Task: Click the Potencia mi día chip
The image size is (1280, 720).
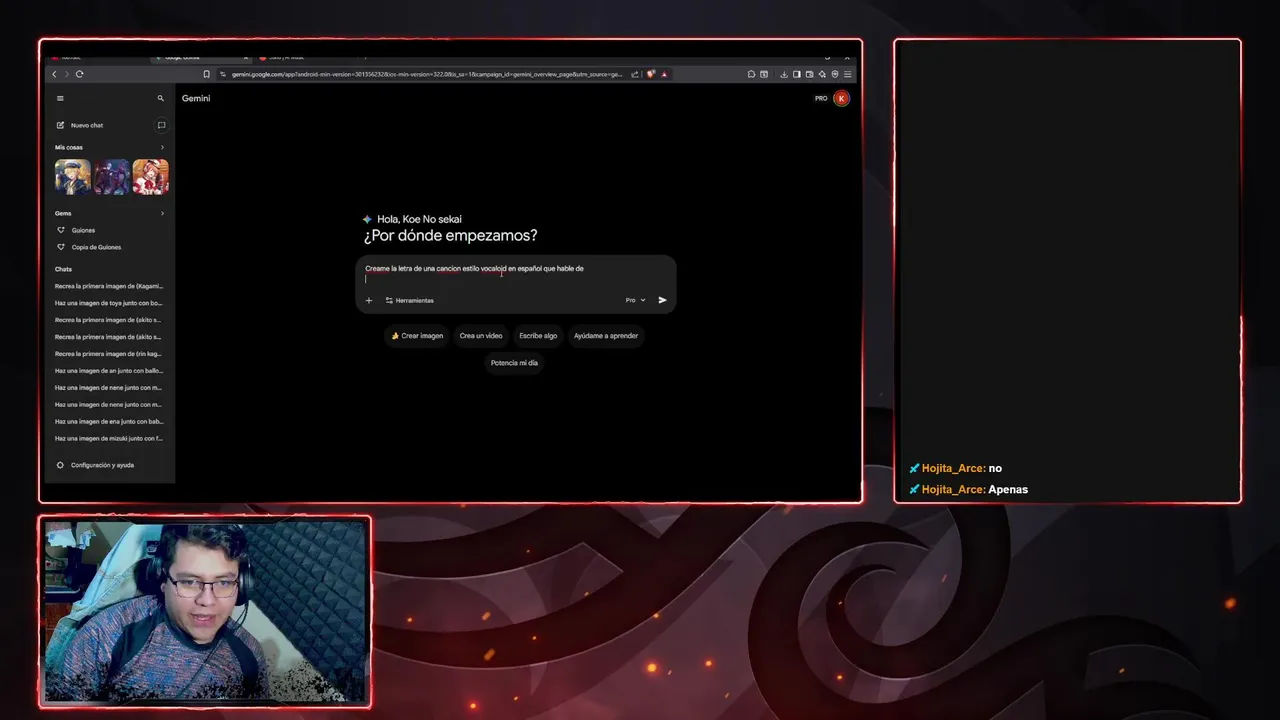Action: [x=514, y=363]
